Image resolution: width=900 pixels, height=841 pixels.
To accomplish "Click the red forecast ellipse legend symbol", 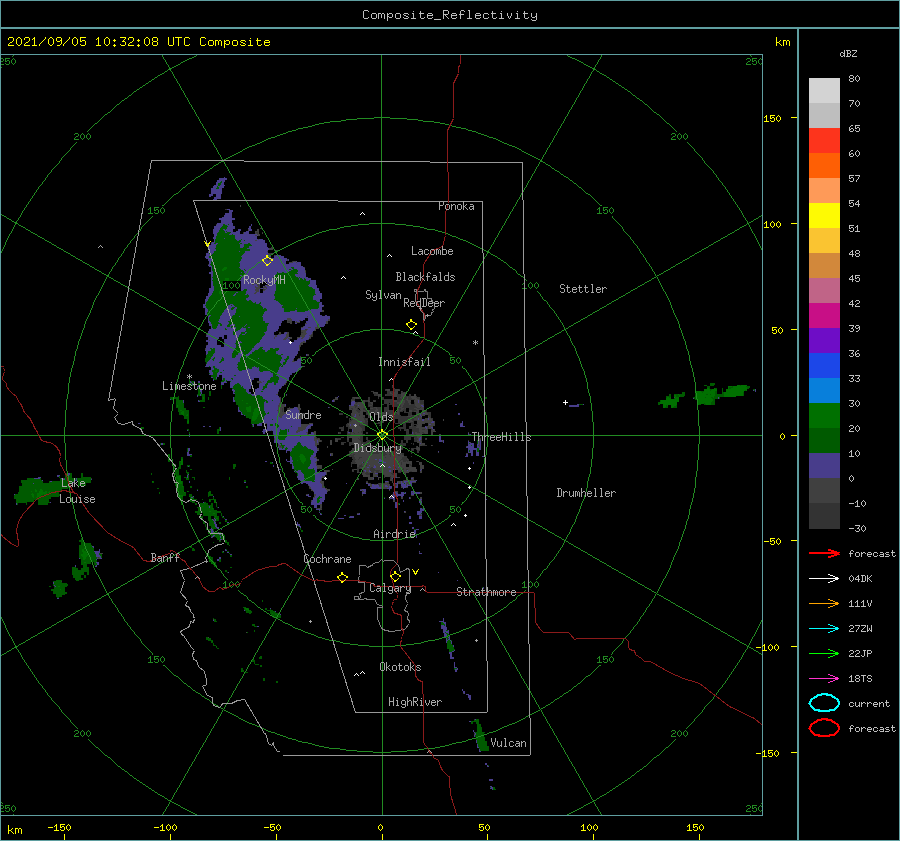I will tap(824, 728).
